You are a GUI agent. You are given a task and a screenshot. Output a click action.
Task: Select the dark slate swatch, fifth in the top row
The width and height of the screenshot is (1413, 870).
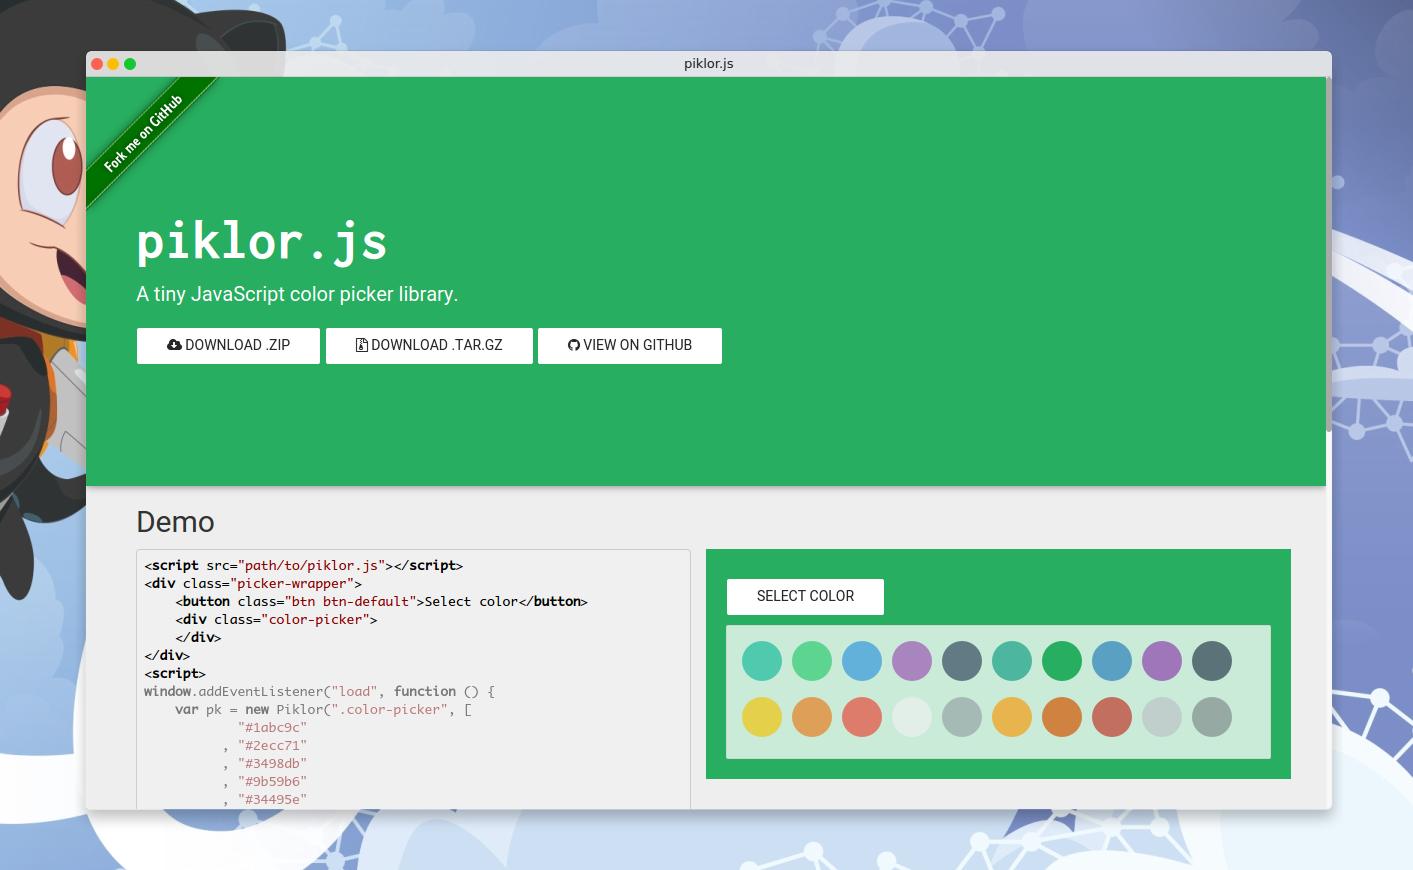click(x=962, y=661)
